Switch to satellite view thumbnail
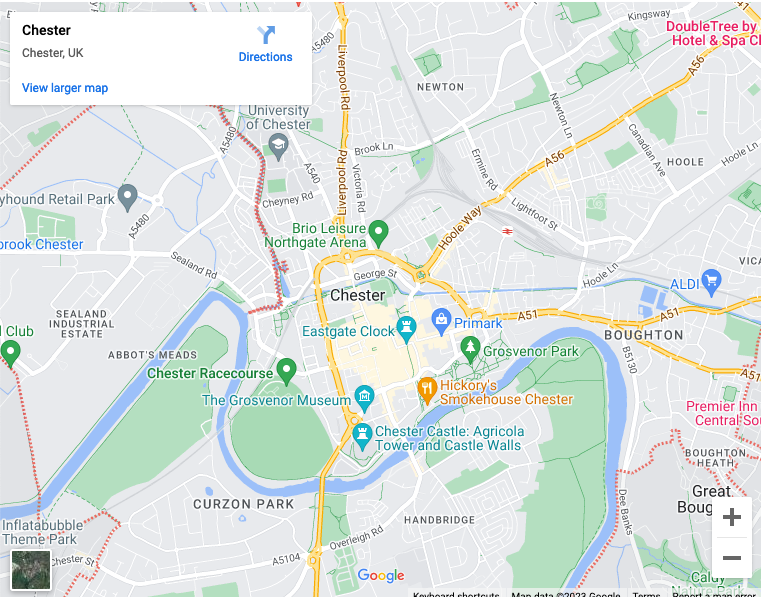 click(x=31, y=570)
